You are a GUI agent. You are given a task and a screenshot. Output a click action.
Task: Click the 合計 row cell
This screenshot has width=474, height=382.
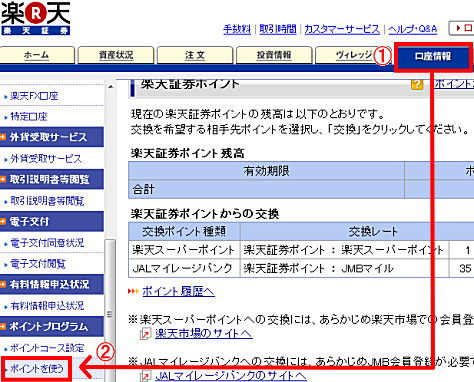(x=266, y=189)
